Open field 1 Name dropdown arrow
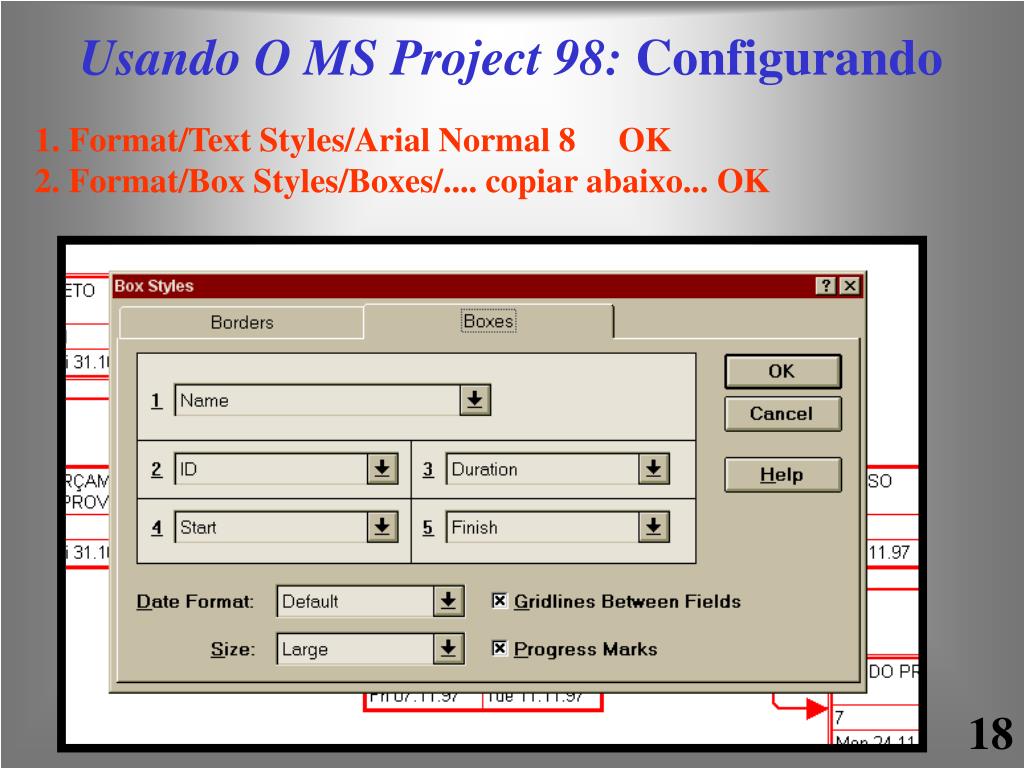1024x768 pixels. click(x=475, y=400)
